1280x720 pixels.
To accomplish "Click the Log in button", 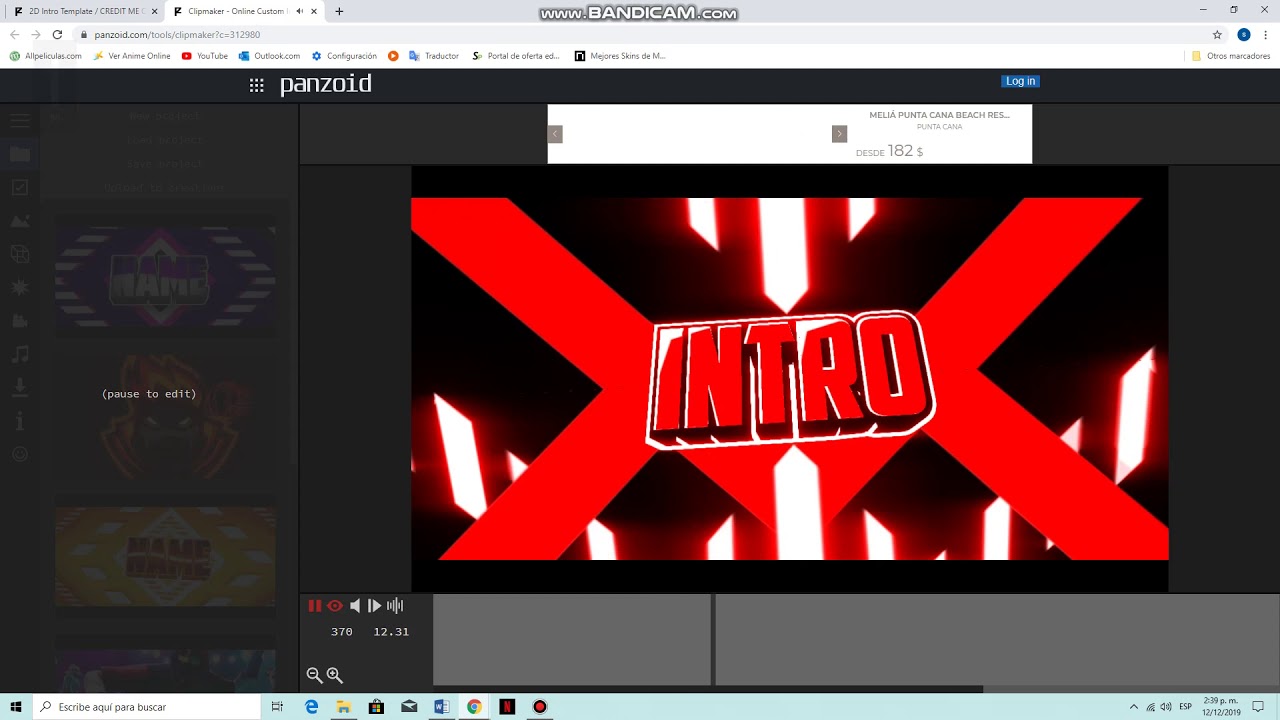I will tap(1020, 81).
